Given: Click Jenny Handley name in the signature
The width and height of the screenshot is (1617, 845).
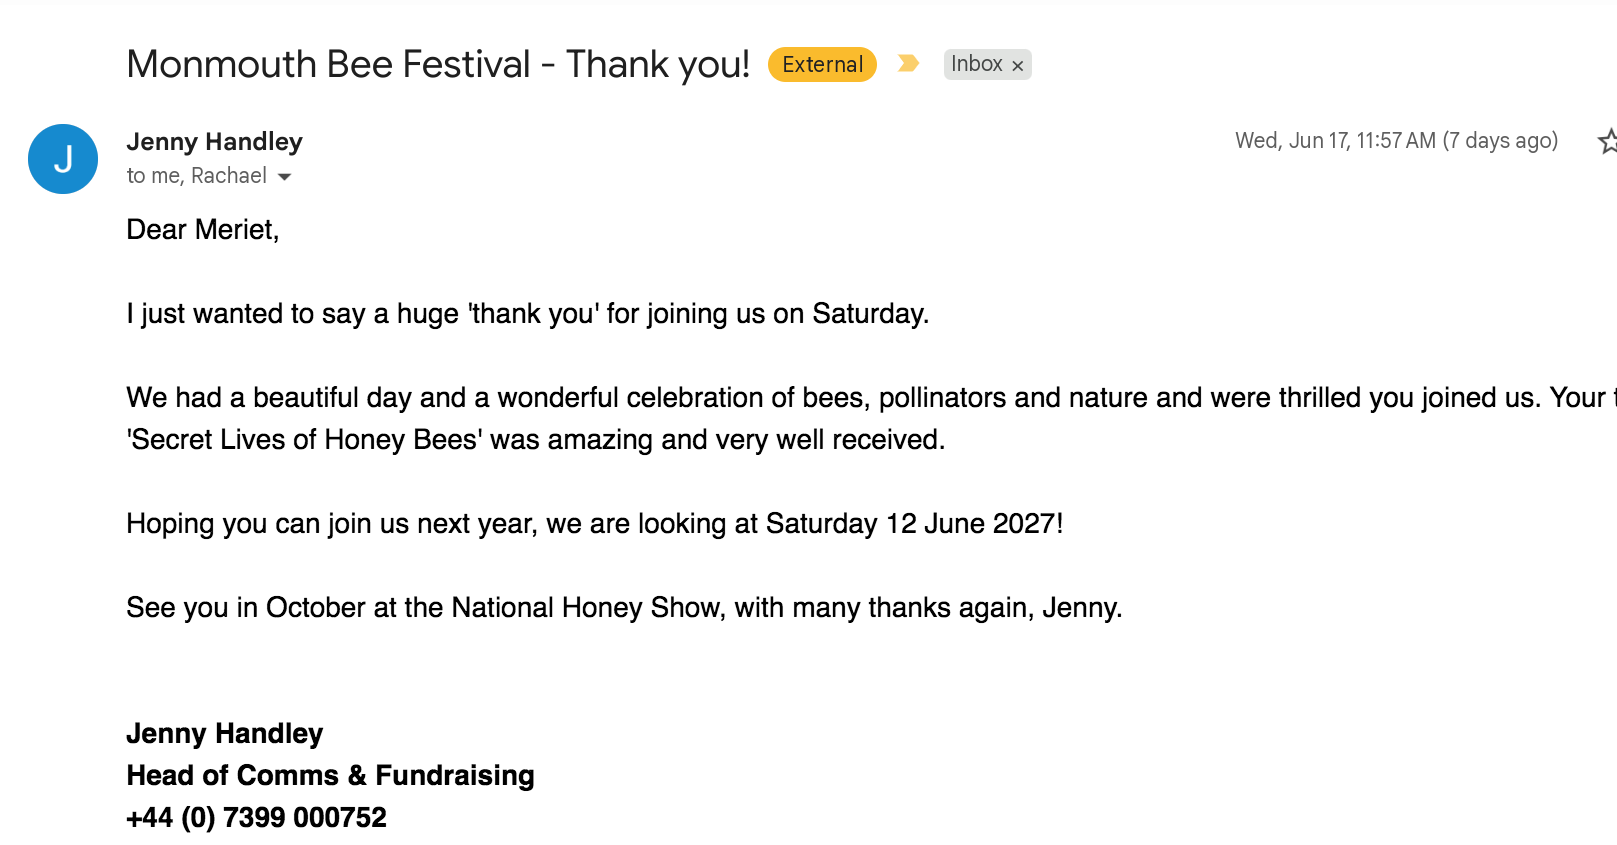Looking at the screenshot, I should click(x=225, y=734).
